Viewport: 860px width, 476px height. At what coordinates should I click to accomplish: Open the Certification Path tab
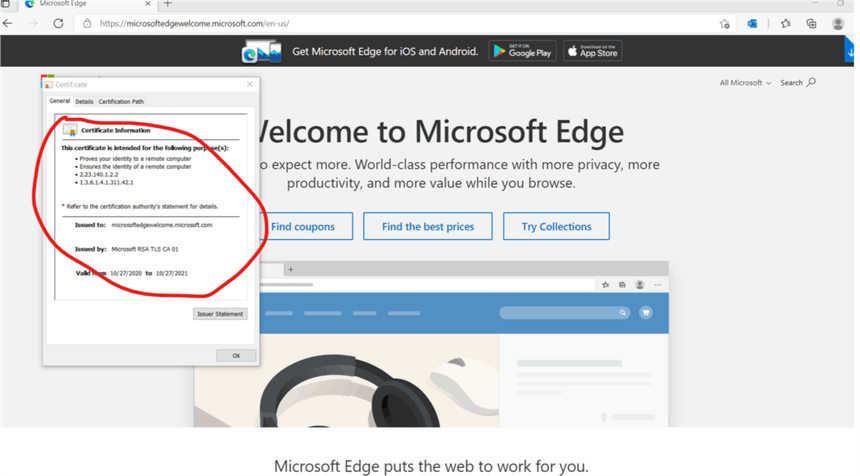pos(121,102)
